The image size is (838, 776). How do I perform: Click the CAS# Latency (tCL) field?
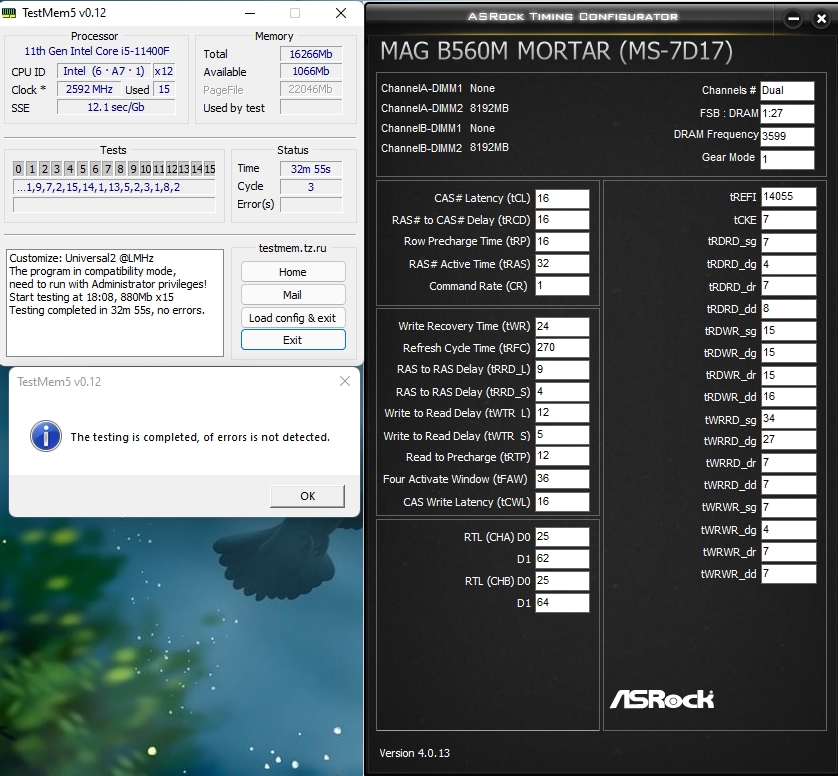pyautogui.click(x=562, y=198)
